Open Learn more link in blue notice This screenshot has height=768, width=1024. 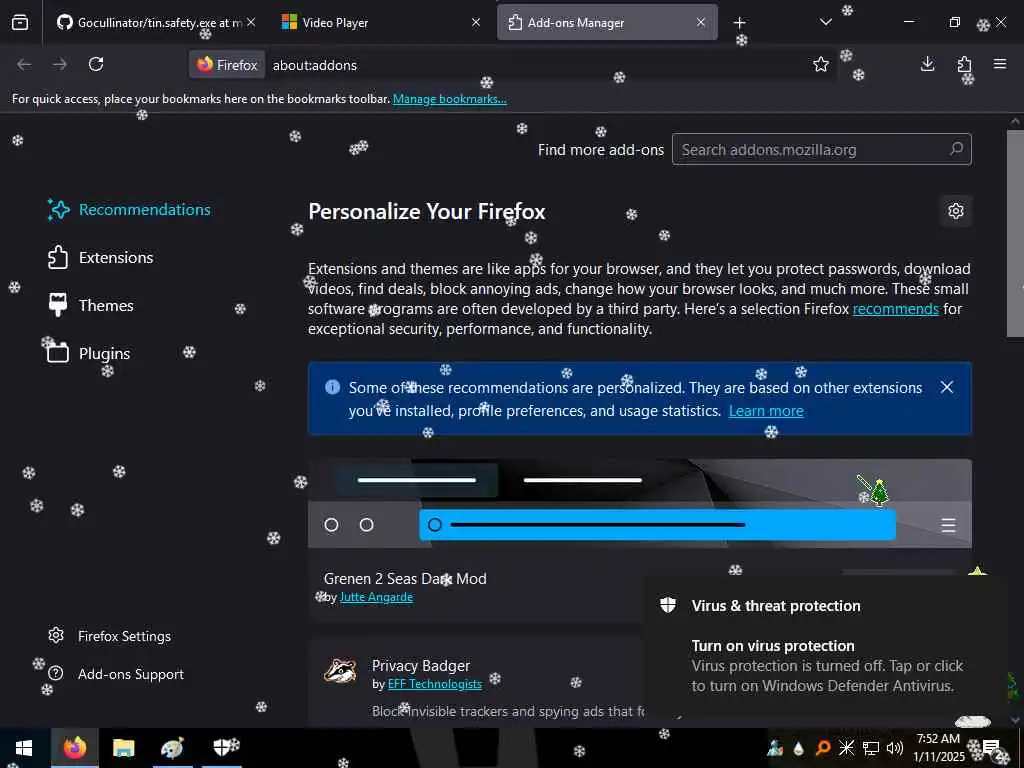click(x=766, y=411)
